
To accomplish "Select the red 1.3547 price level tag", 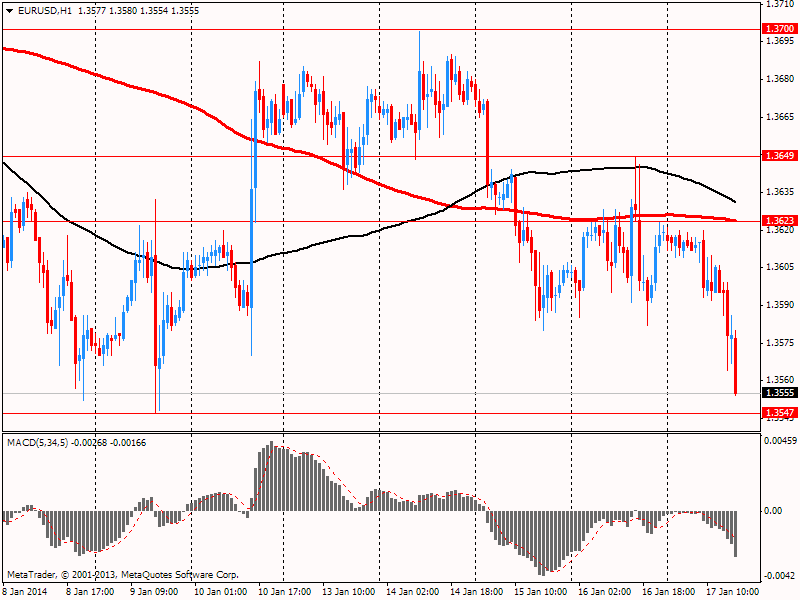I will click(x=780, y=413).
